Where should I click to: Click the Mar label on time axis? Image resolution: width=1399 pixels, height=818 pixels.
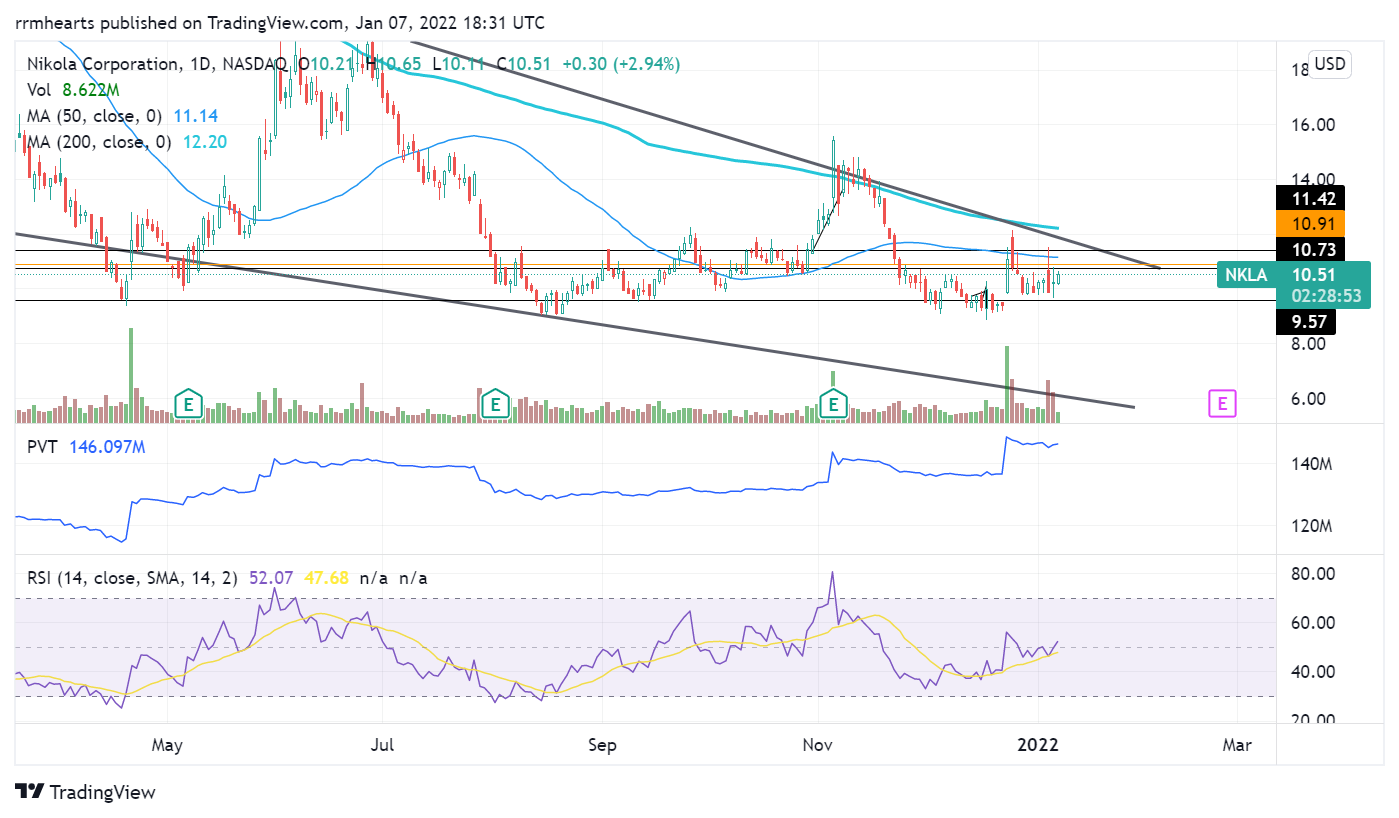[x=1238, y=745]
